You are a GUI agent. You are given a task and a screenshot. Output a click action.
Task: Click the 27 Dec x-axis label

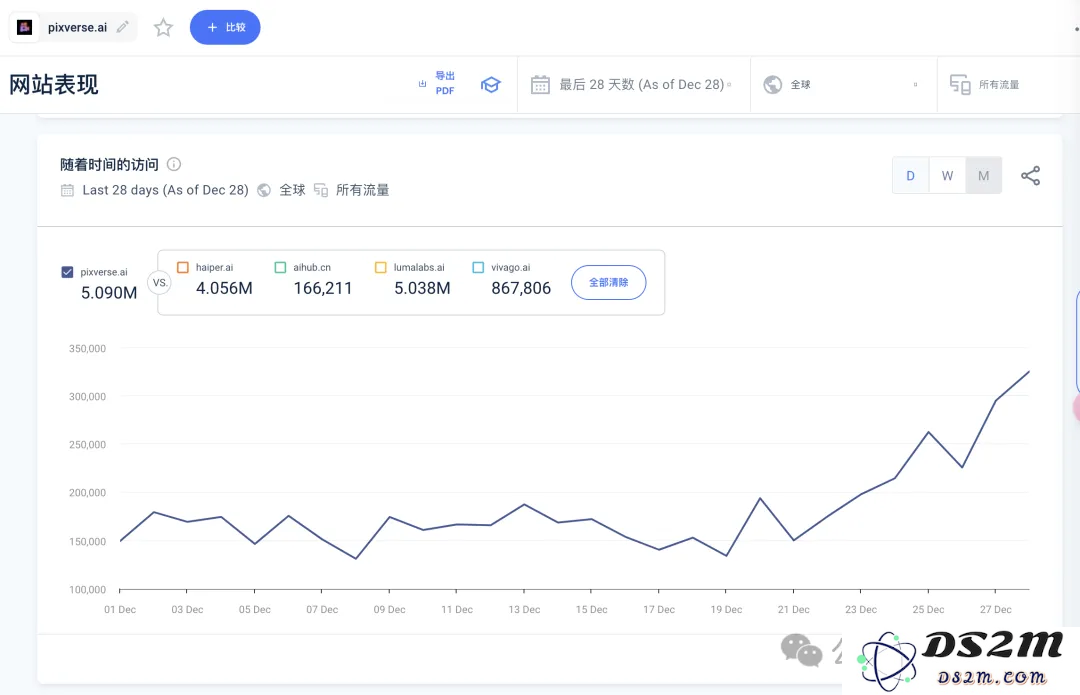click(996, 610)
